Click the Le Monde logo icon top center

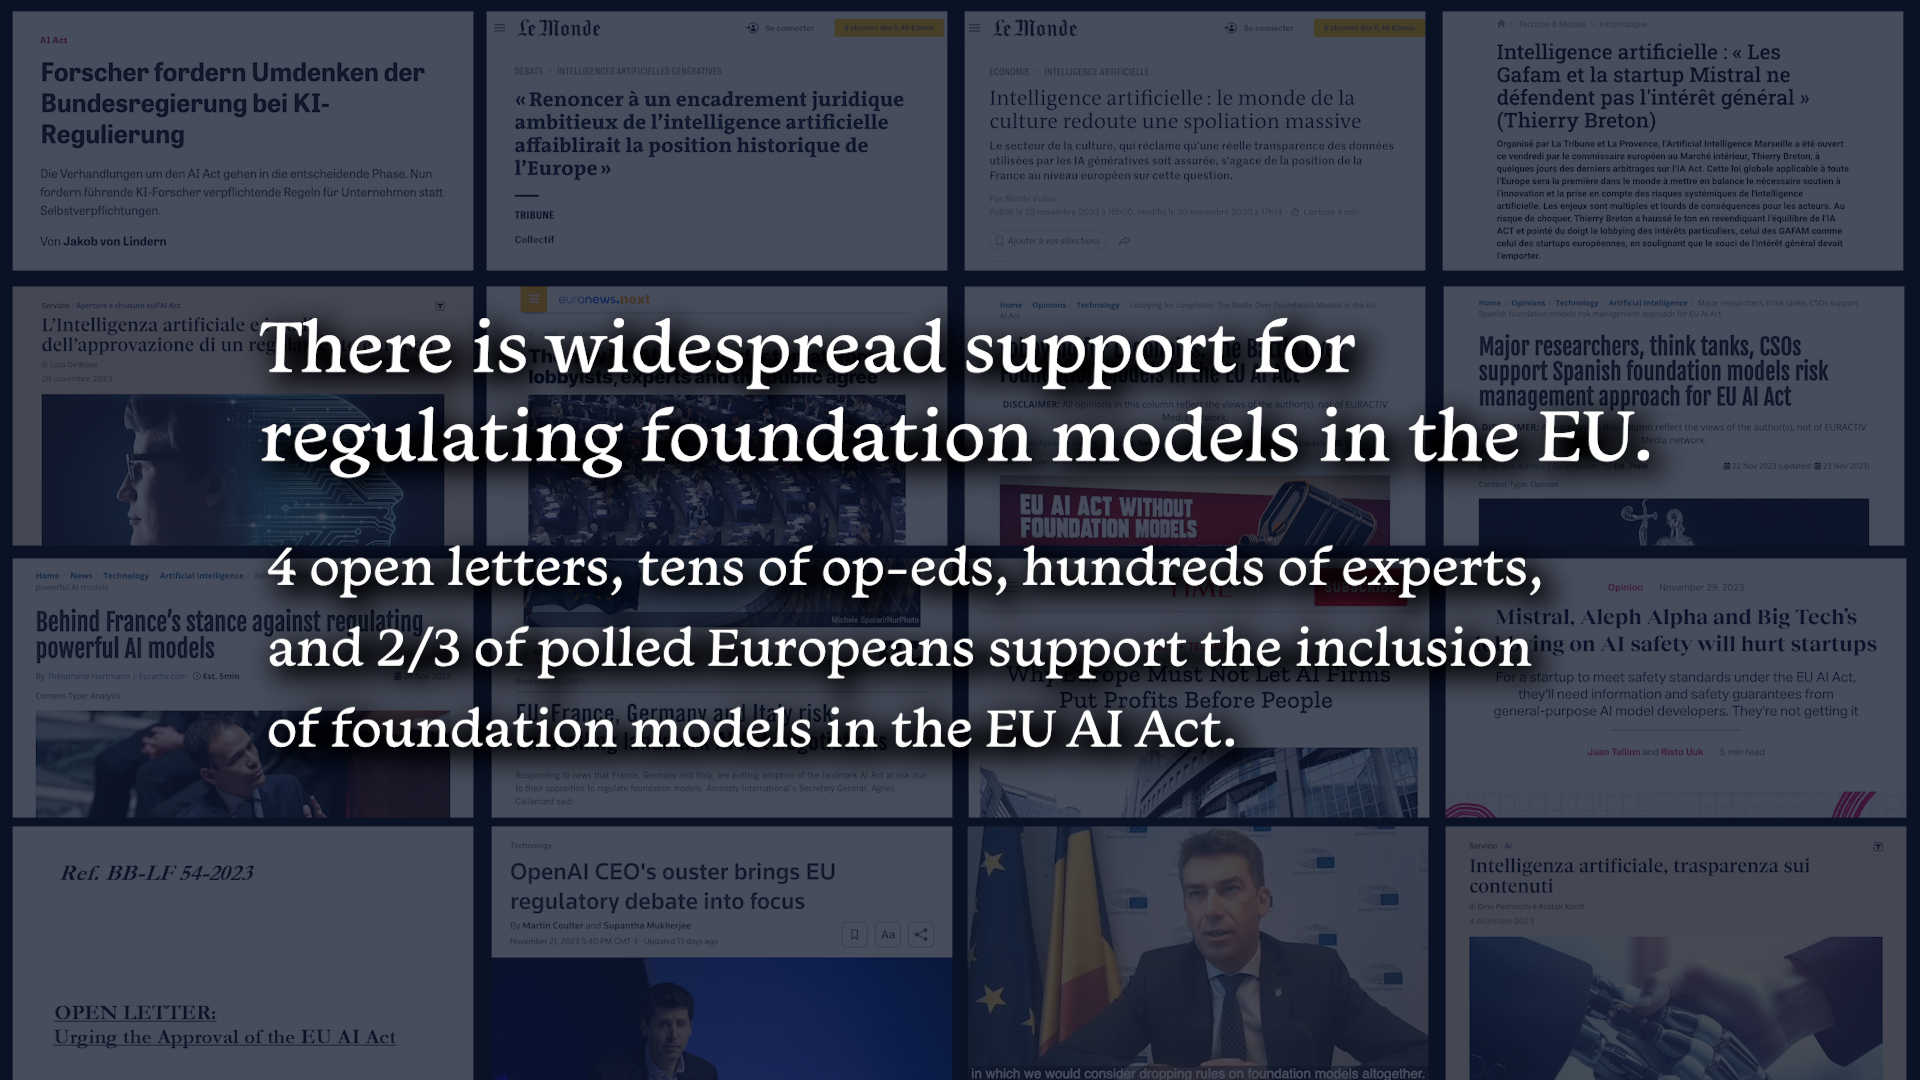(559, 28)
